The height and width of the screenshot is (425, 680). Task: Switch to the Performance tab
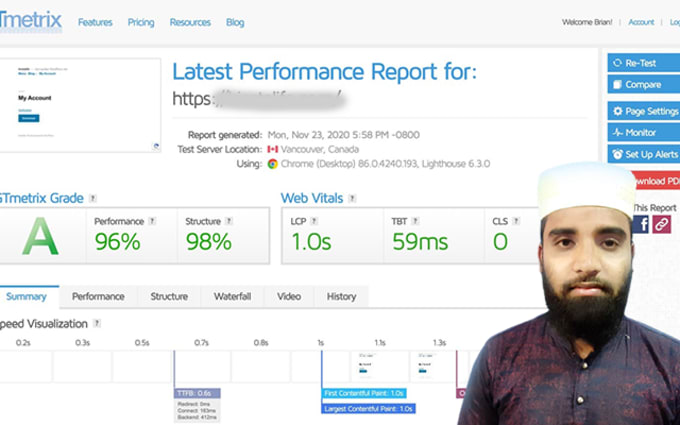click(x=98, y=297)
